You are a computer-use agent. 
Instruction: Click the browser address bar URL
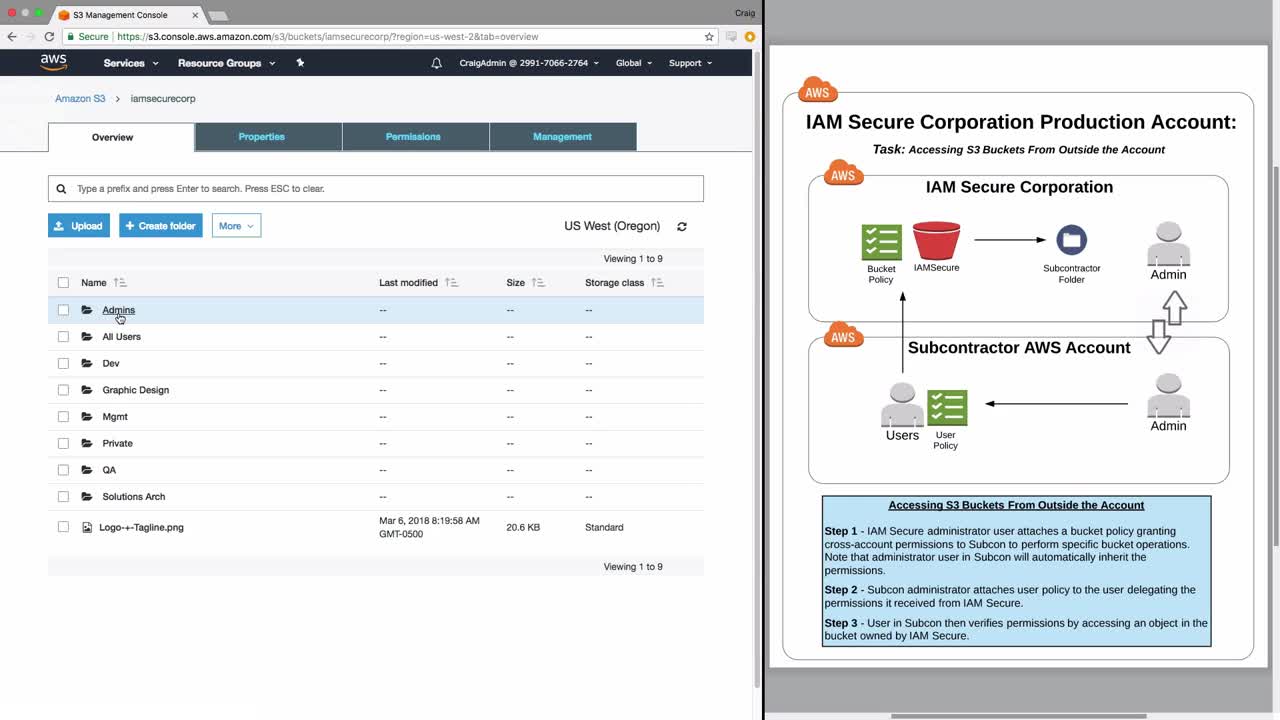328,37
